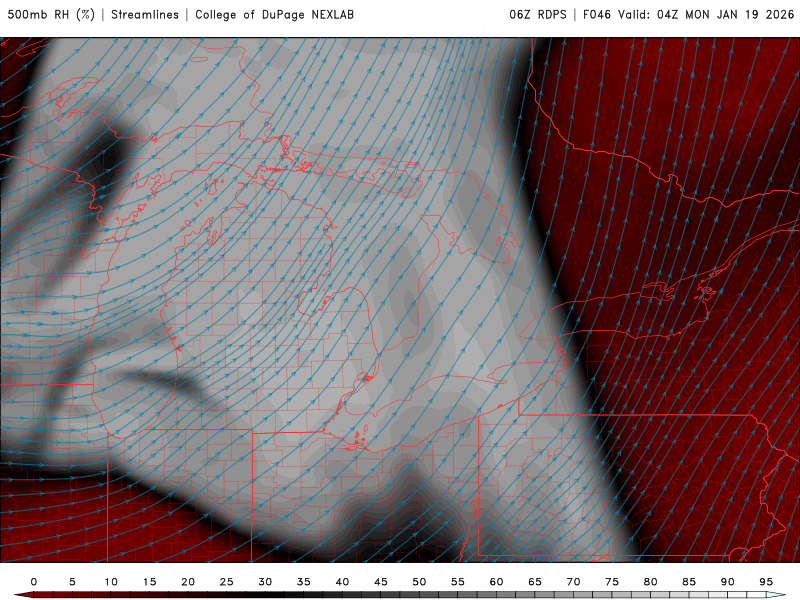Click the color scale label '25'
800x600 pixels.
pos(227,582)
